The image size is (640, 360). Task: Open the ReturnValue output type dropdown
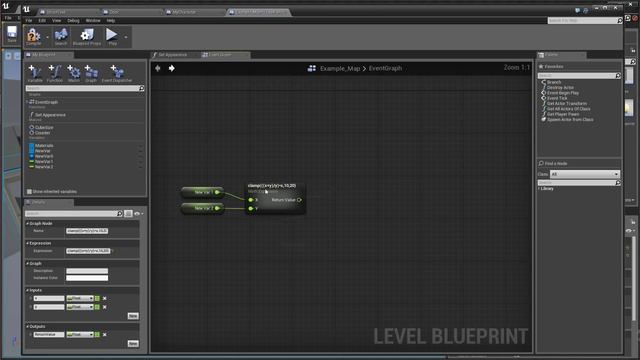click(80, 334)
